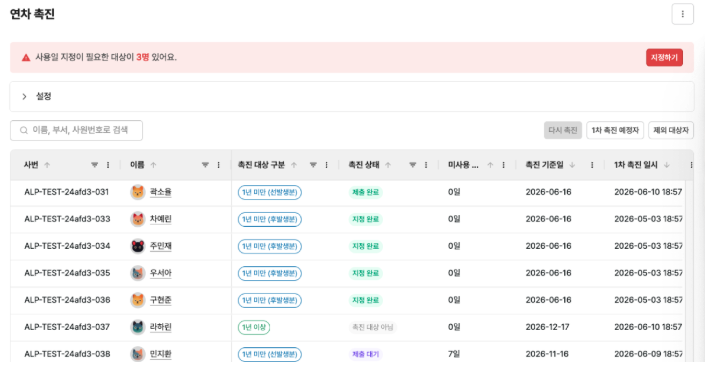Click the 2026-12-17 date cell
This screenshot has width=705, height=372.
548,327
